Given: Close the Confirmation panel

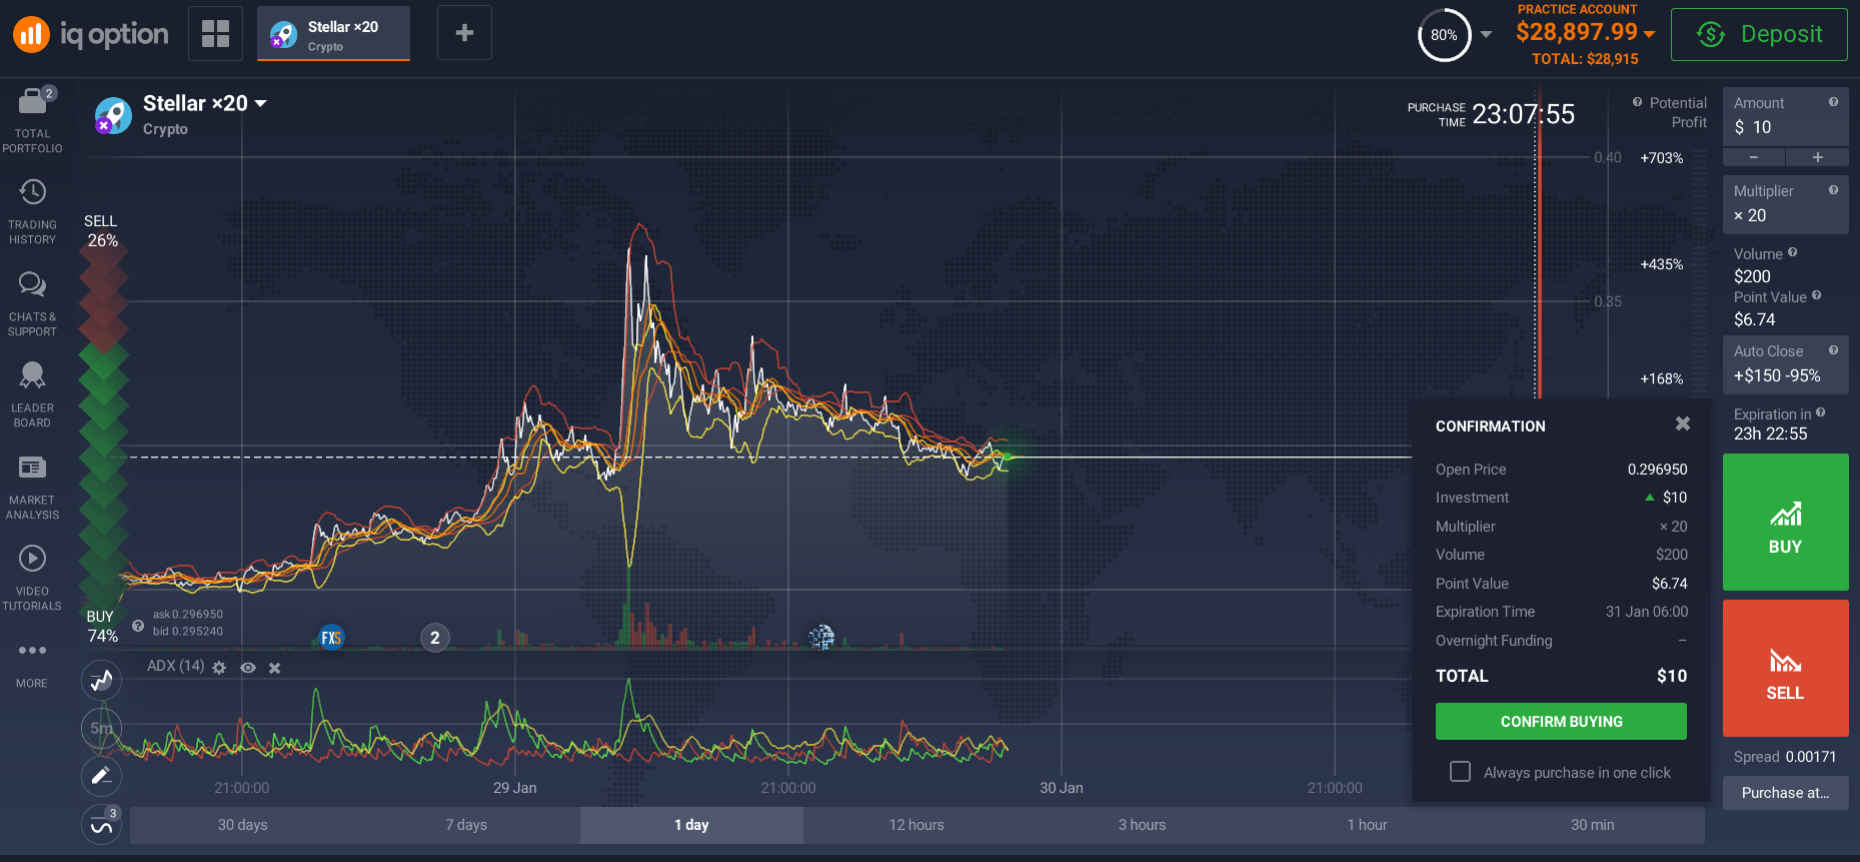Looking at the screenshot, I should [x=1682, y=424].
